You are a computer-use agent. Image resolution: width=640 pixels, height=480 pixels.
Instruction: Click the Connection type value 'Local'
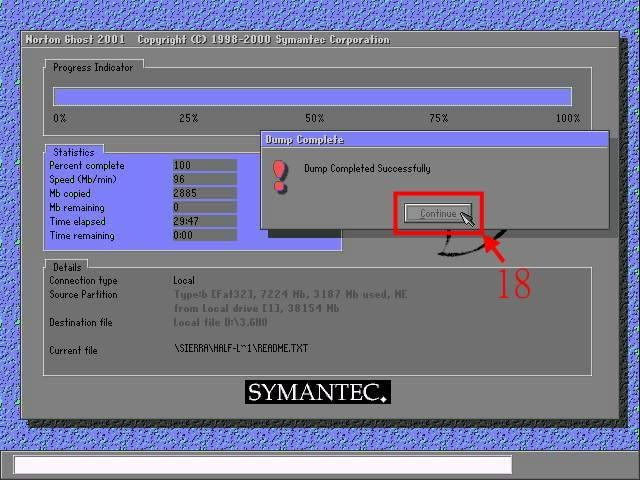[184, 280]
